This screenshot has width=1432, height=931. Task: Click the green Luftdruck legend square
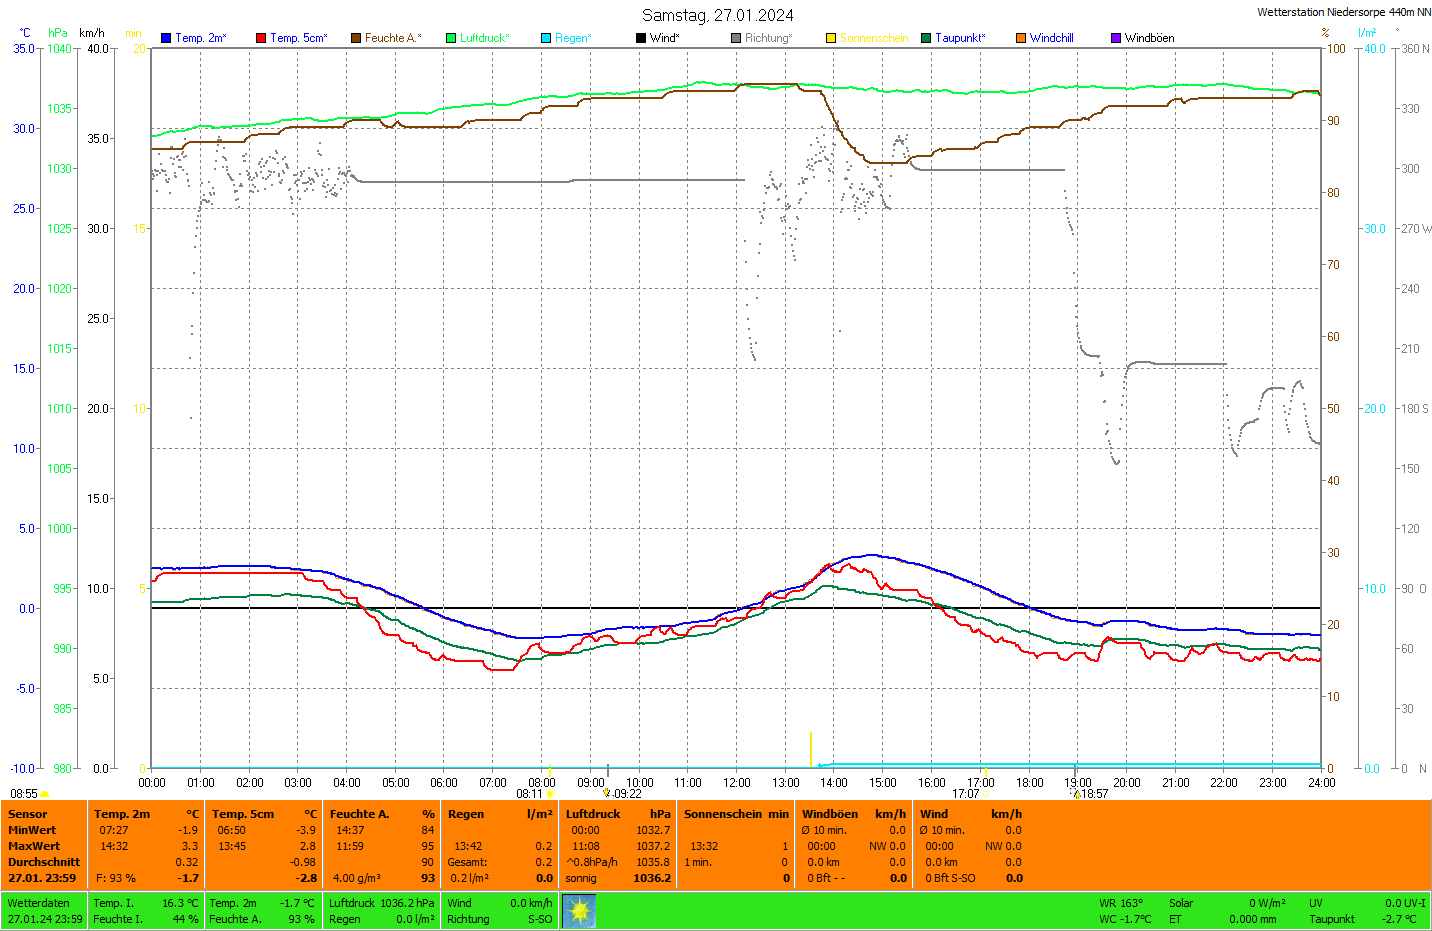click(451, 38)
